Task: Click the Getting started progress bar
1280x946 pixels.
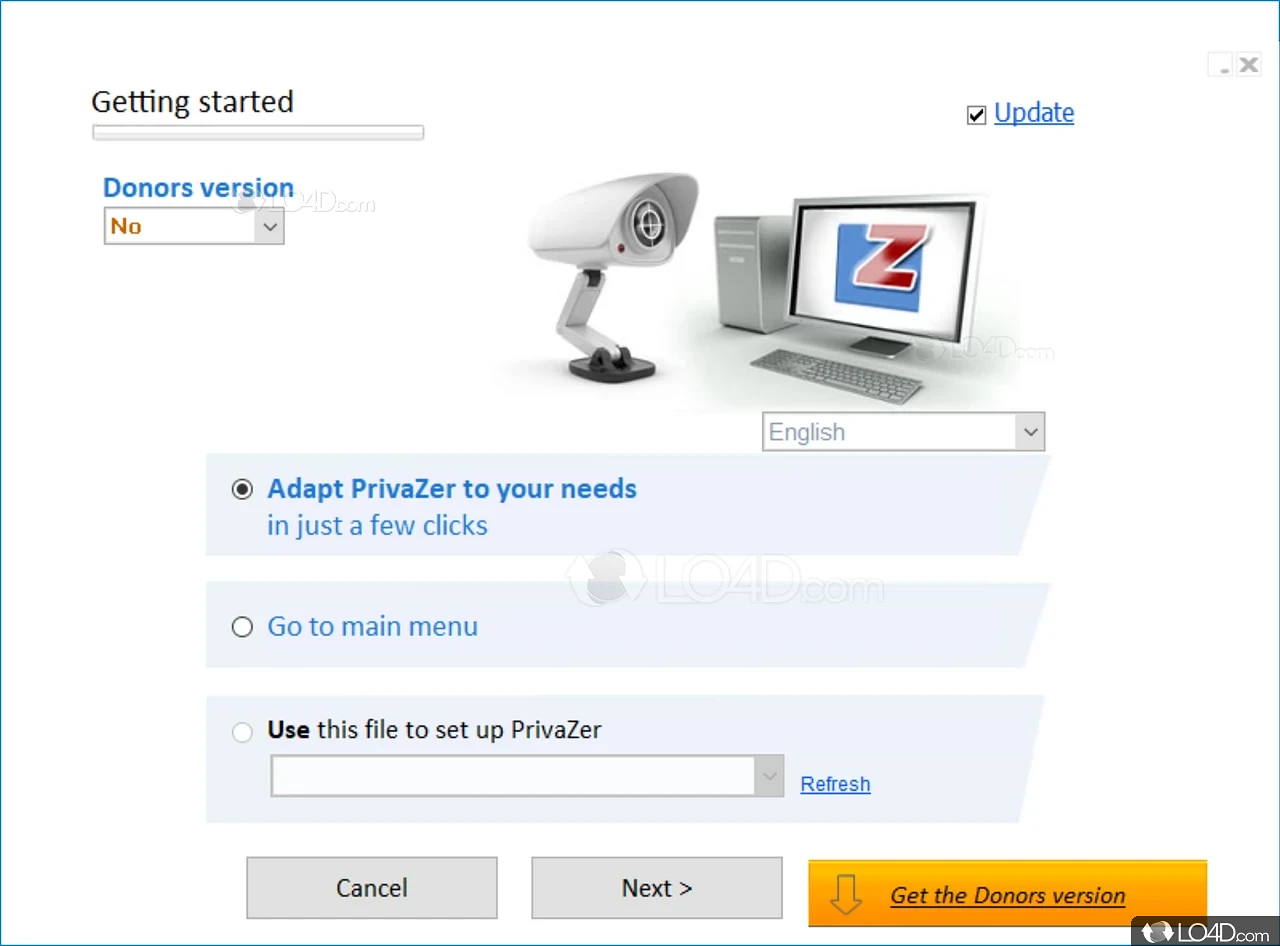Action: tap(258, 132)
